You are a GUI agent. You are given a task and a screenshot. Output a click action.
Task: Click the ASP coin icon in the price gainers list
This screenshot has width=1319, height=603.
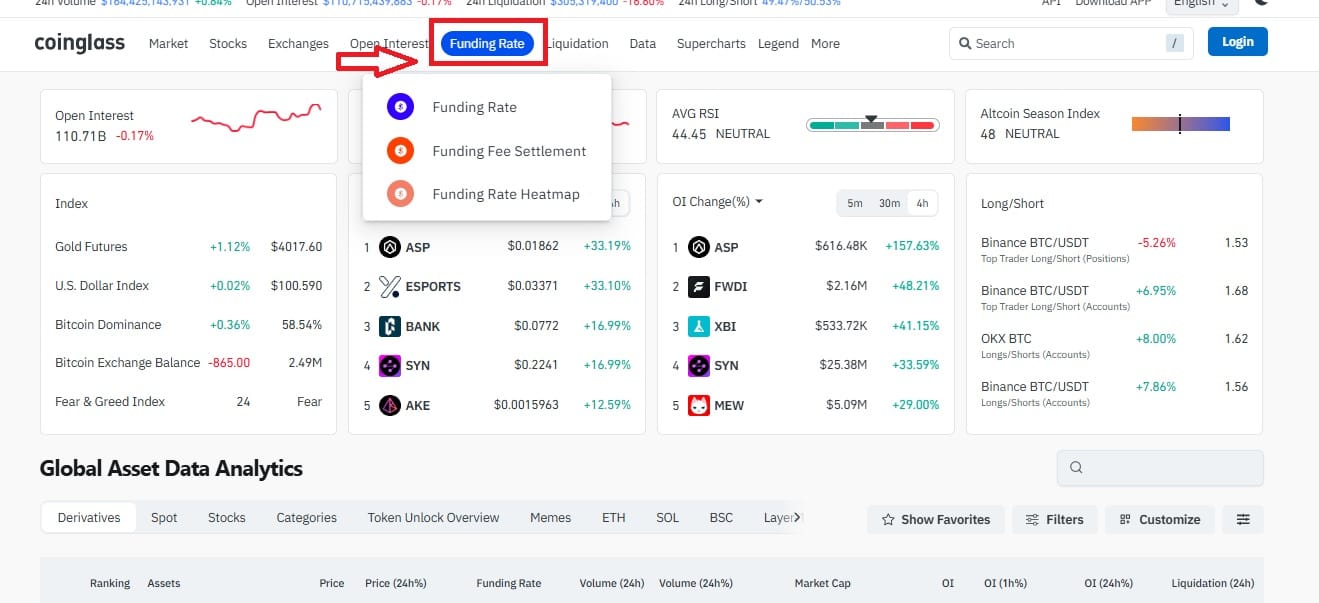[390, 247]
